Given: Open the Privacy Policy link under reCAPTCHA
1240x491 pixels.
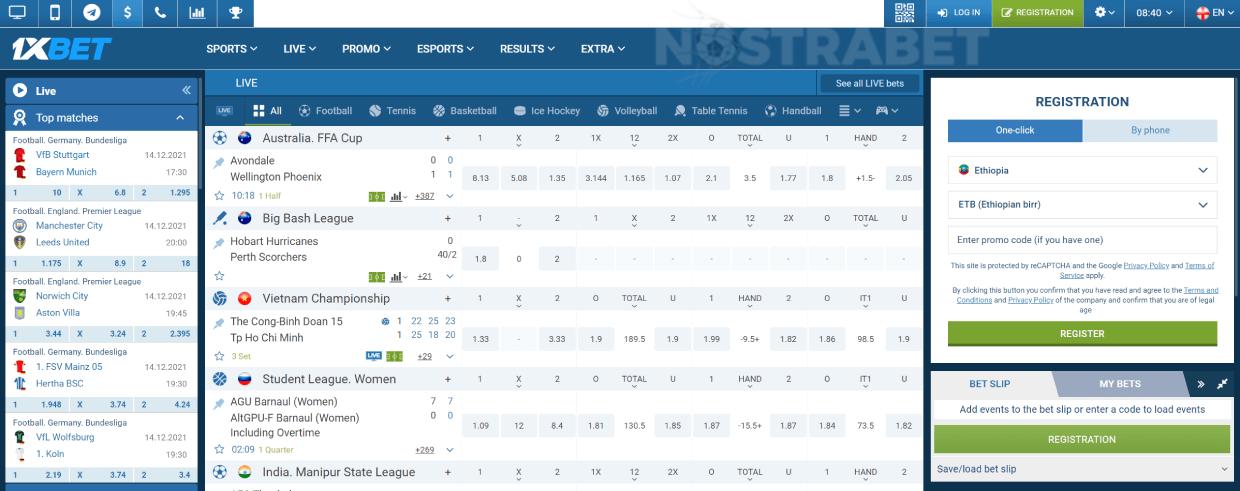Looking at the screenshot, I should (1146, 266).
